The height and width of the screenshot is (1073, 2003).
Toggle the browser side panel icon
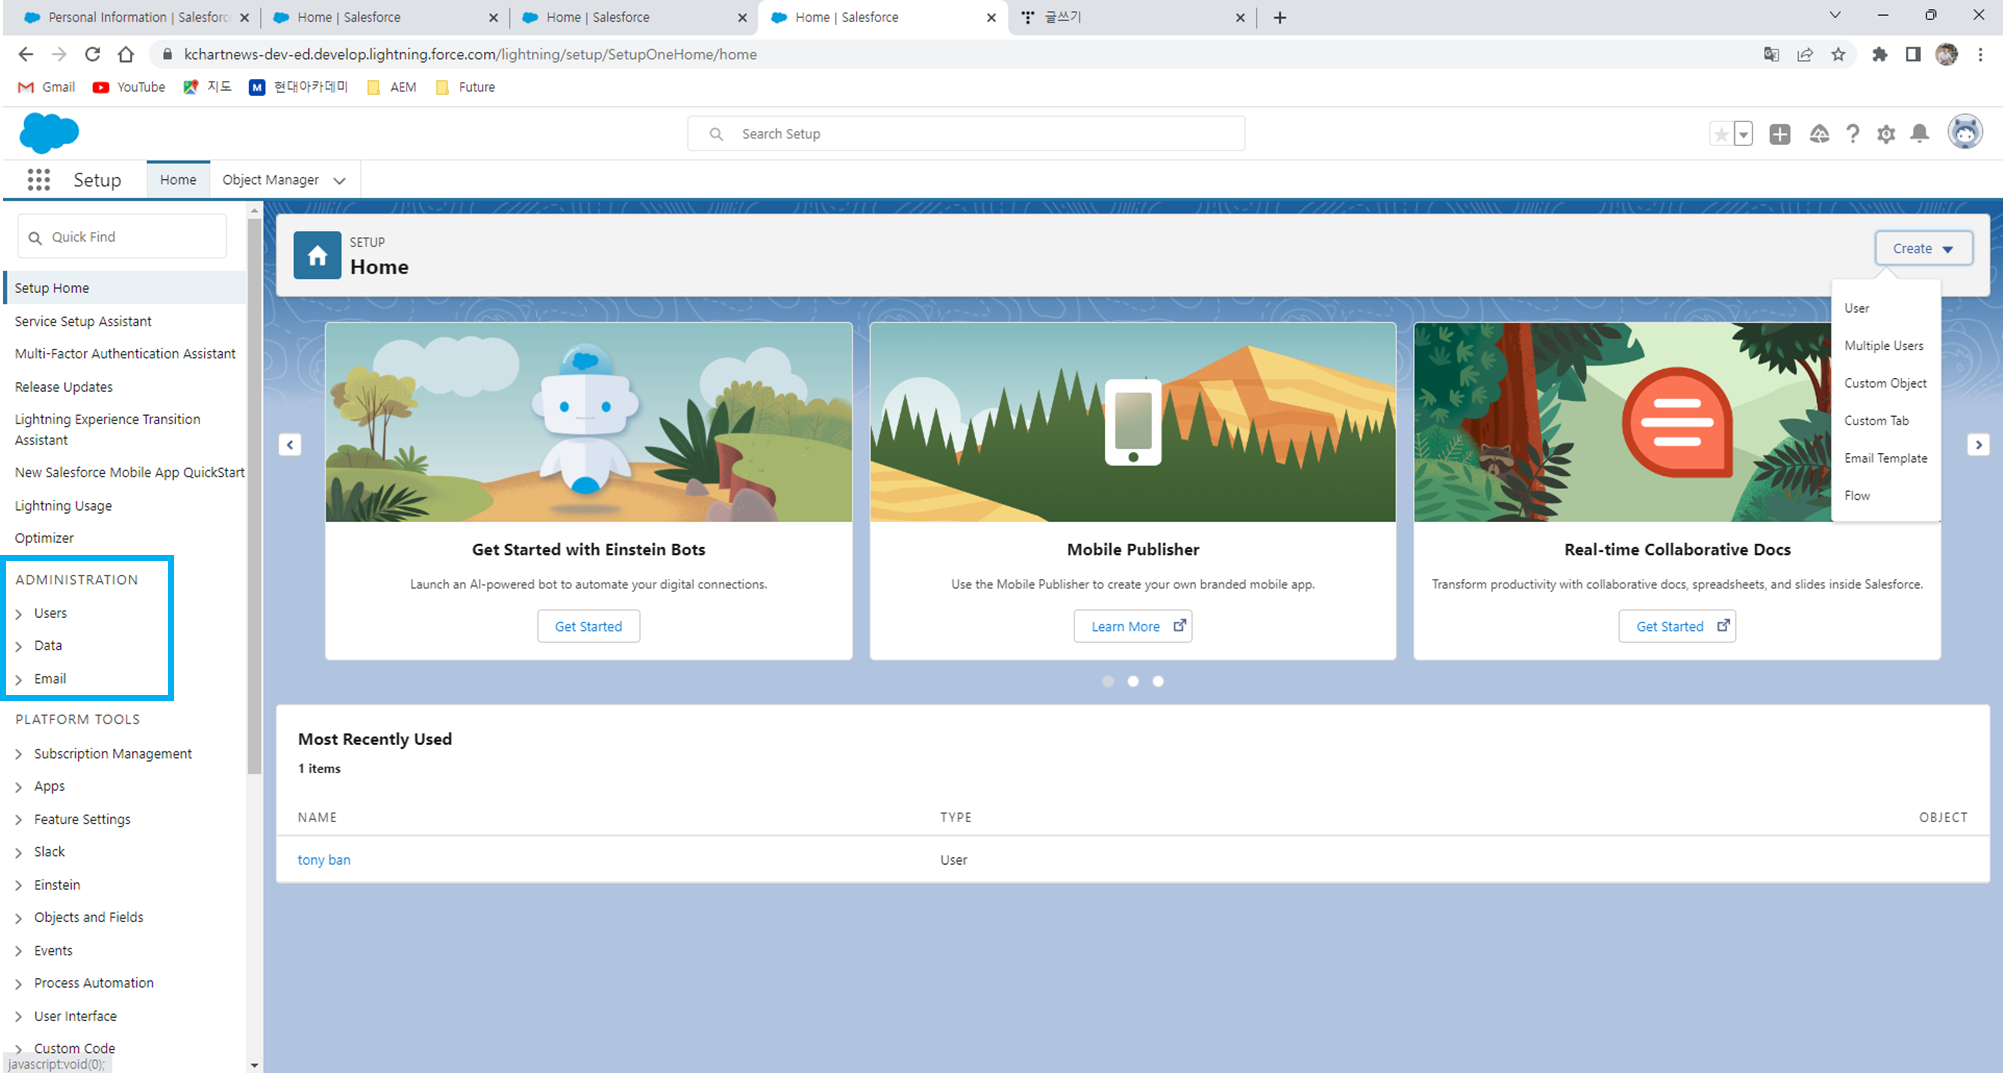1913,54
